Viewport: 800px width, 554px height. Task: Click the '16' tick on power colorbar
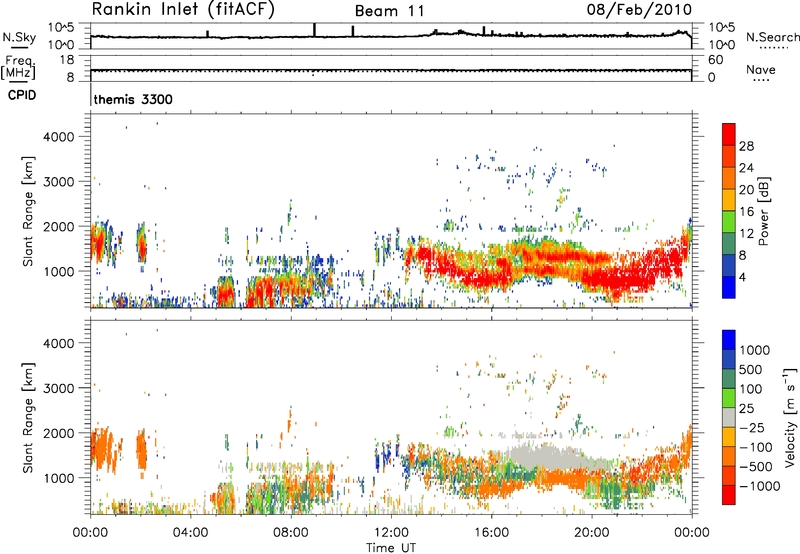(x=746, y=211)
